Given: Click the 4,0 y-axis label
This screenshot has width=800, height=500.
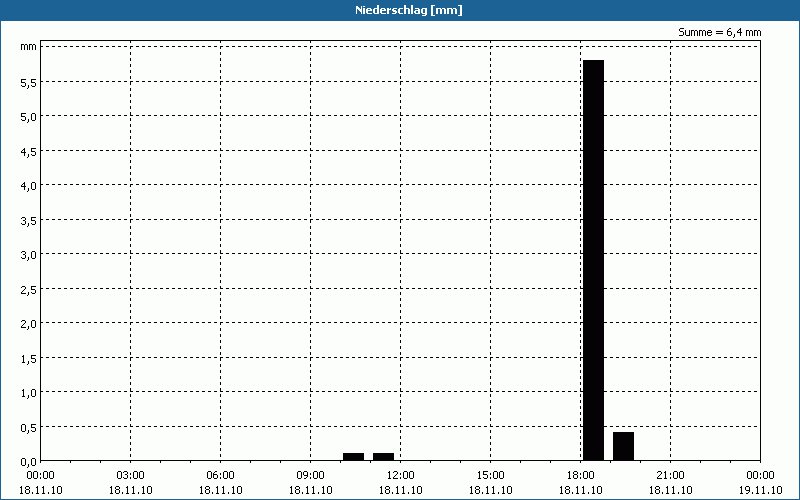Looking at the screenshot, I should [28, 186].
